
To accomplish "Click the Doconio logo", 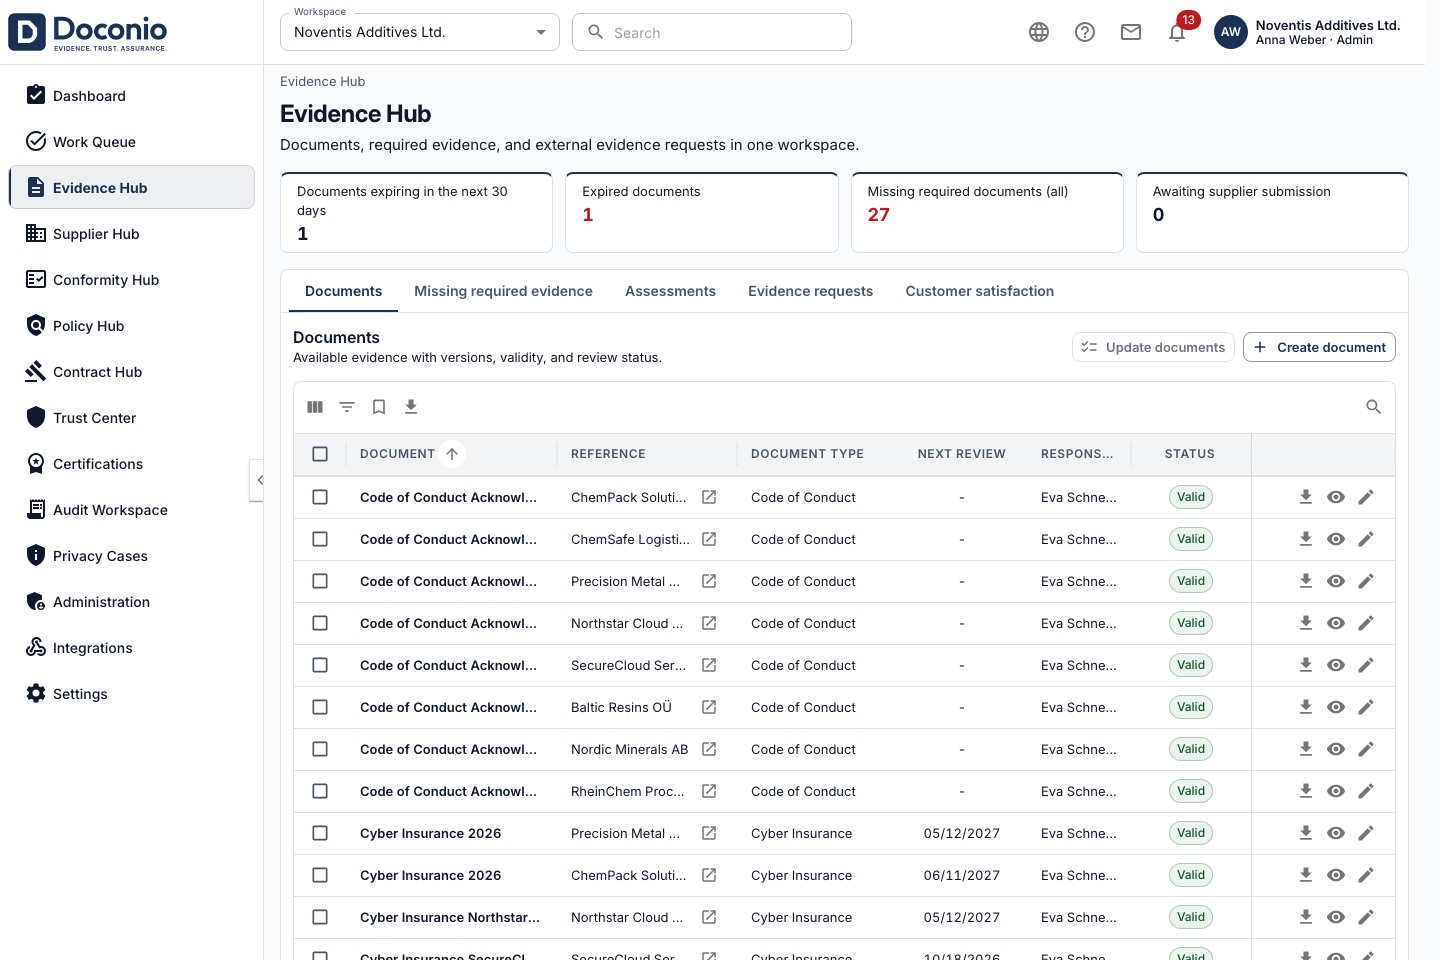I will pos(88,32).
